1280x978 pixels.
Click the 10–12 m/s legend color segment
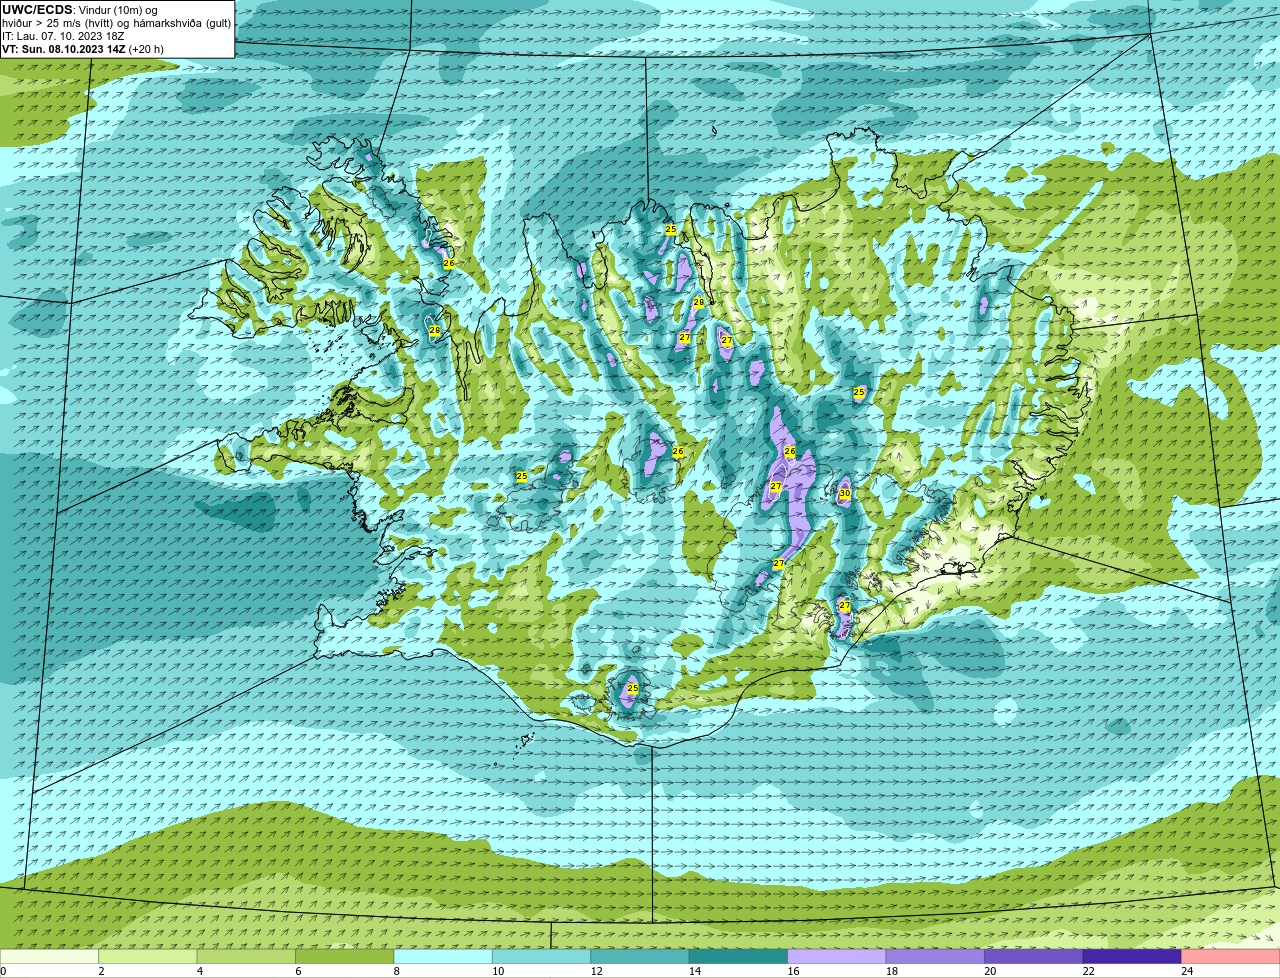[542, 956]
